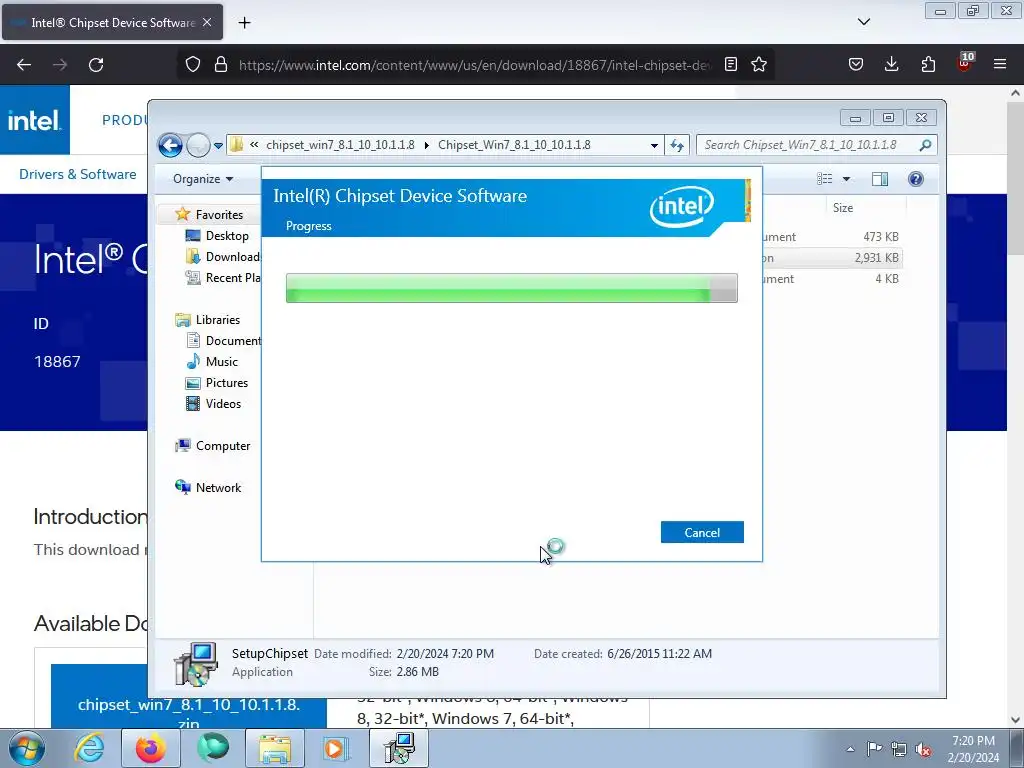This screenshot has height=768, width=1024.
Task: Open the Firefox hamburger menu
Action: [1000, 64]
